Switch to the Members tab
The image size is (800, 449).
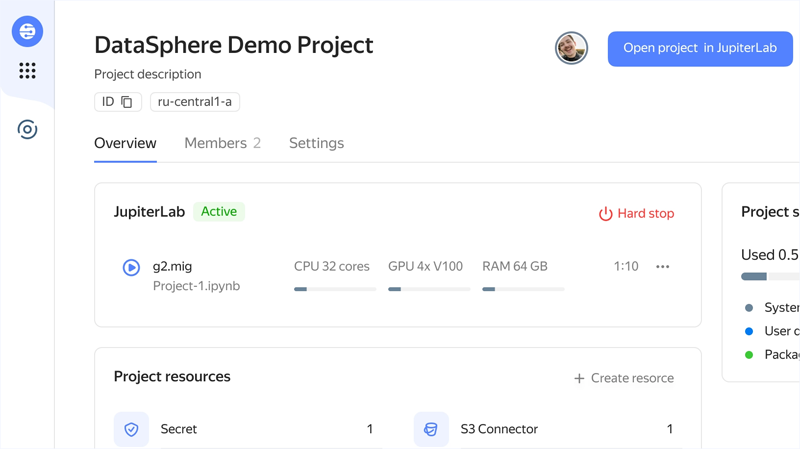(x=222, y=143)
